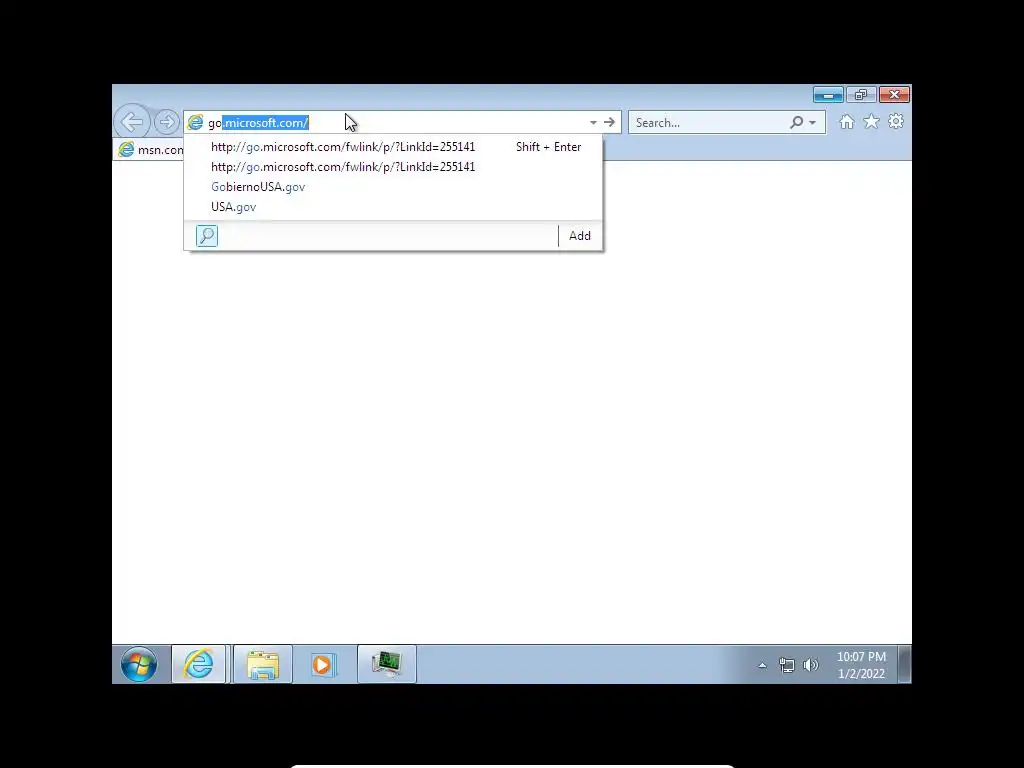The width and height of the screenshot is (1024, 768).
Task: Restore down the Internet Explorer window
Action: [861, 95]
